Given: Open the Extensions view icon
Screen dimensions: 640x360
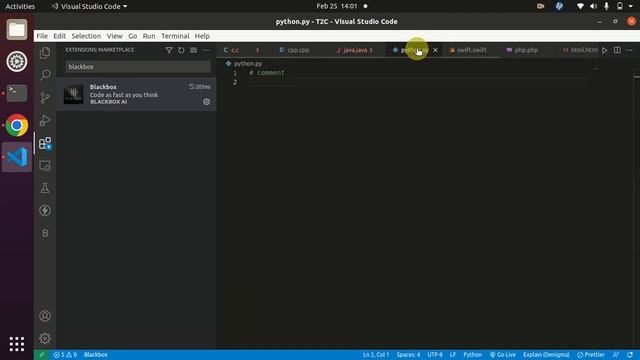Looking at the screenshot, I should click(45, 143).
